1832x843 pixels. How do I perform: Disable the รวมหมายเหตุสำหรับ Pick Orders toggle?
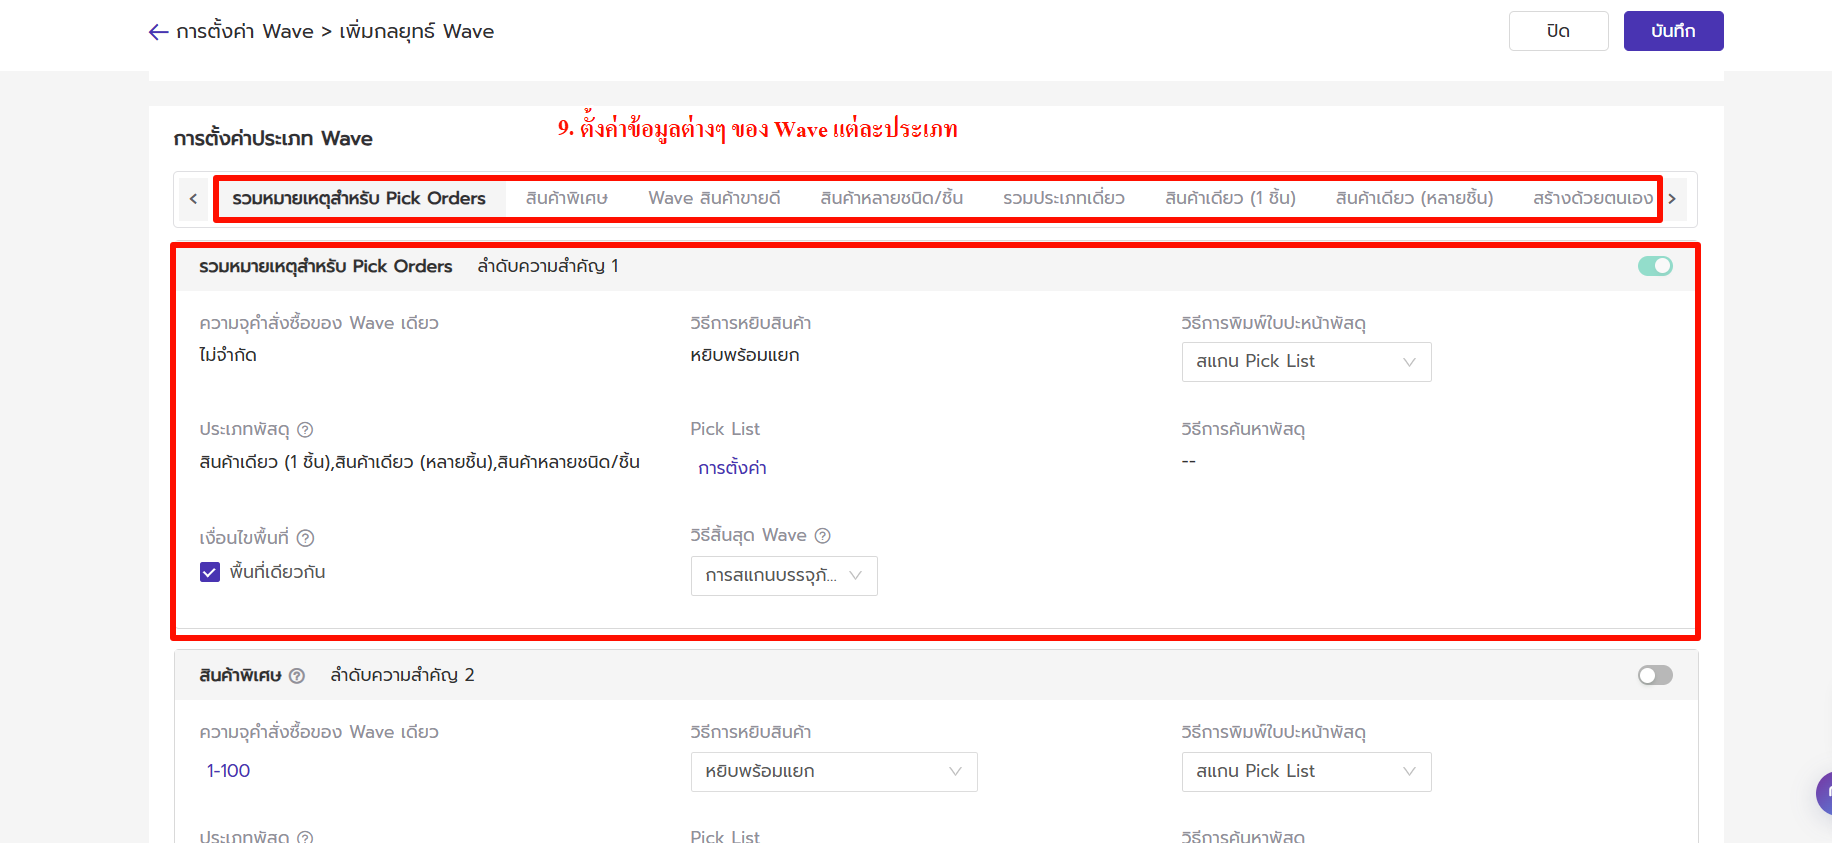pos(1654,266)
